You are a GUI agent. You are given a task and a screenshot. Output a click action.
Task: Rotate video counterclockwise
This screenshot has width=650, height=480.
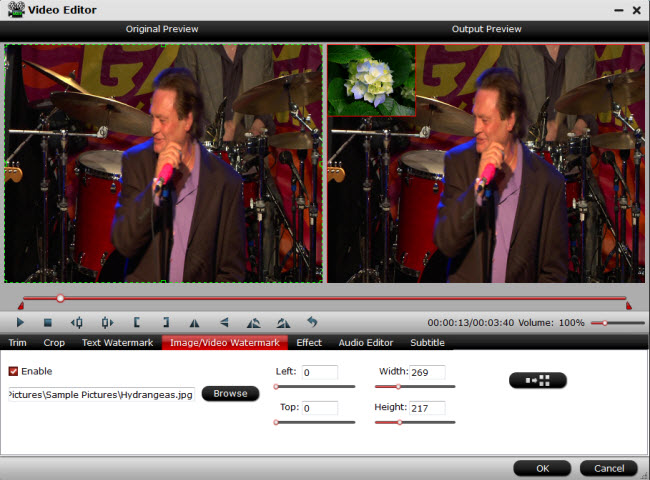pyautogui.click(x=254, y=322)
